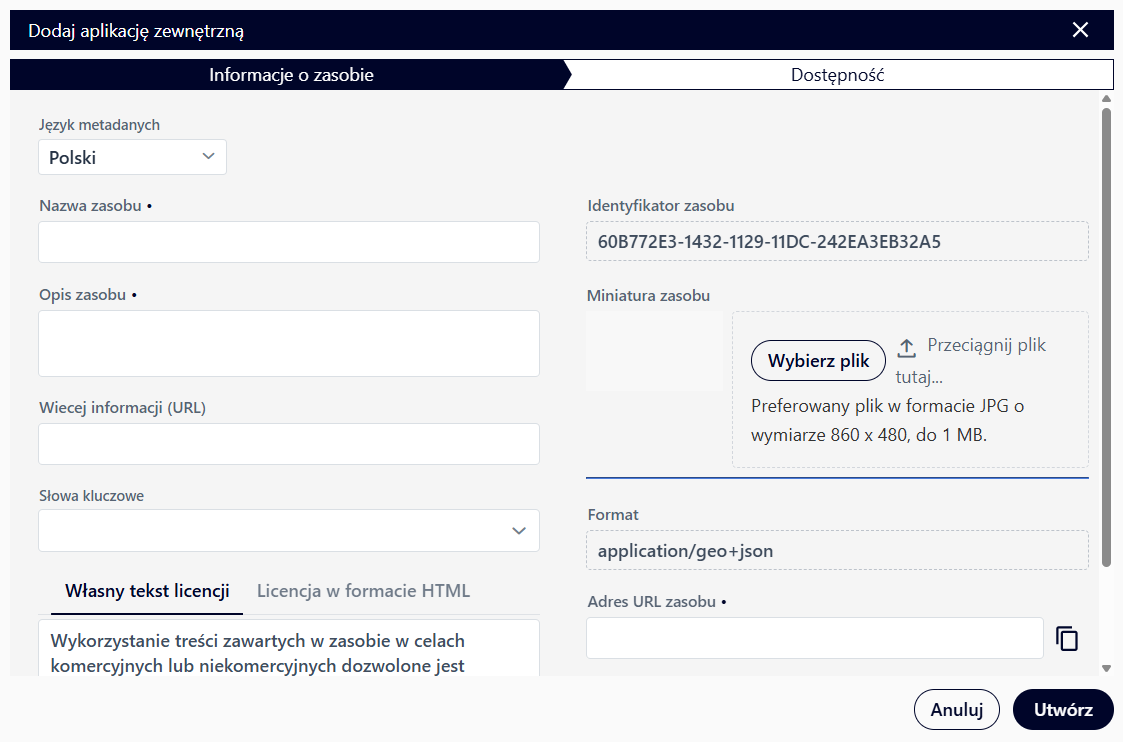Click the scrollbar down arrow
This screenshot has width=1123, height=742.
[1106, 668]
